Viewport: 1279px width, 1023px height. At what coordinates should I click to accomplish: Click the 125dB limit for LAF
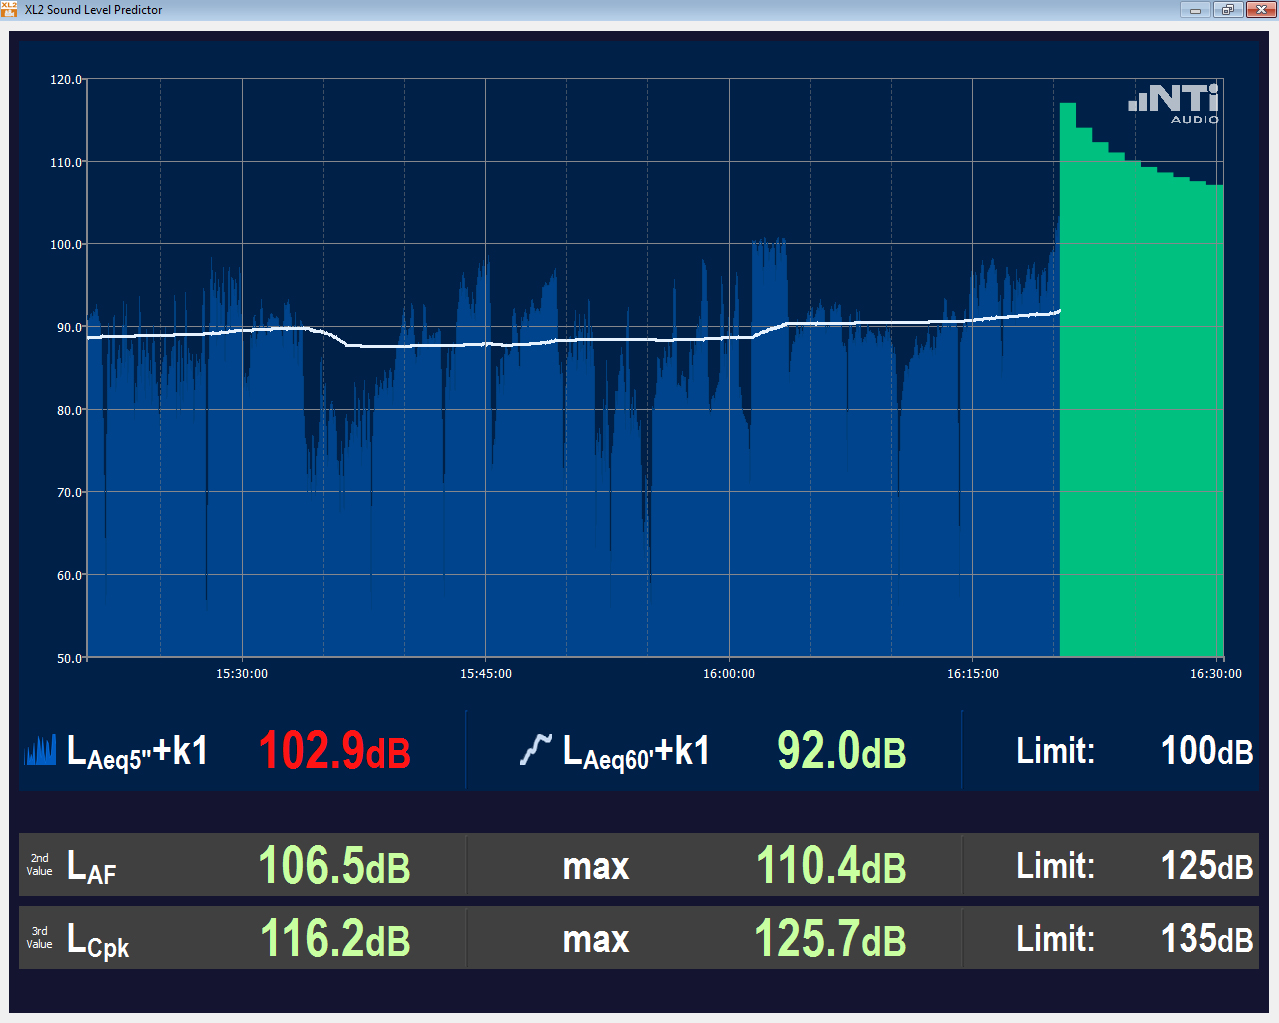[1206, 866]
